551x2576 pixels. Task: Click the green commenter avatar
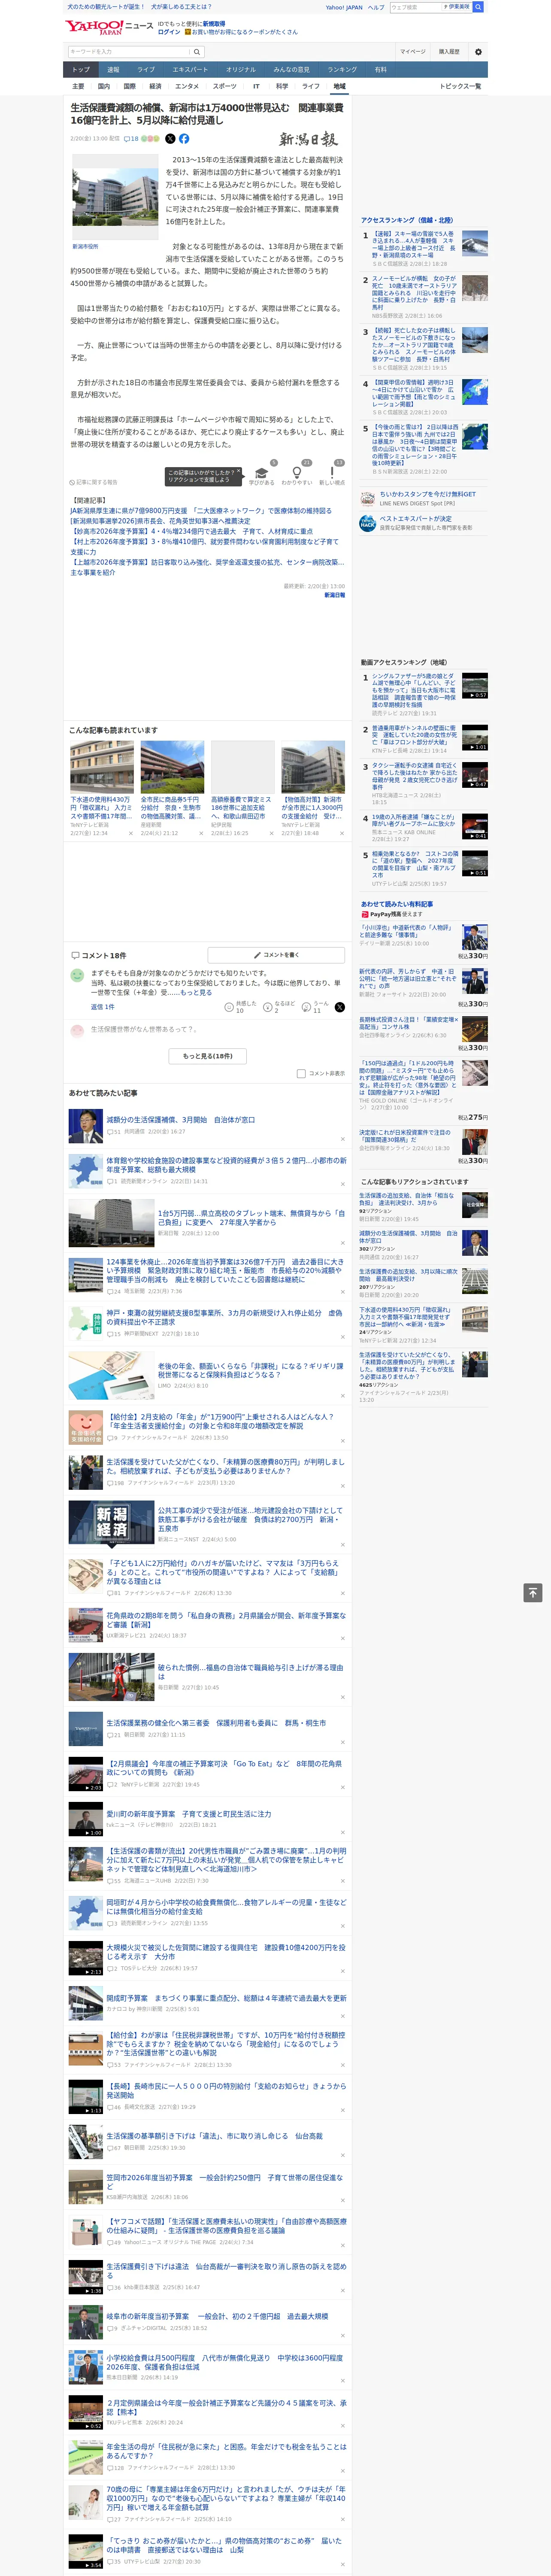77,975
